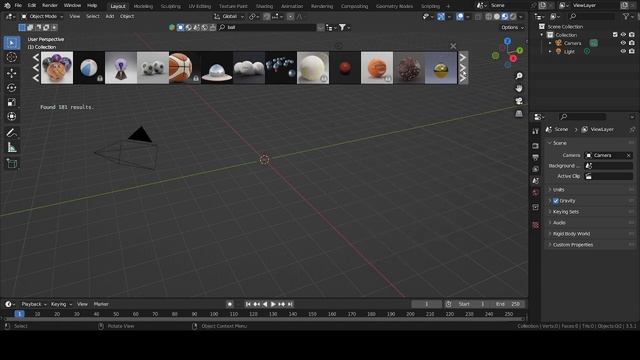Clear the scene Camera field
This screenshot has height=360, width=640.
coord(629,156)
